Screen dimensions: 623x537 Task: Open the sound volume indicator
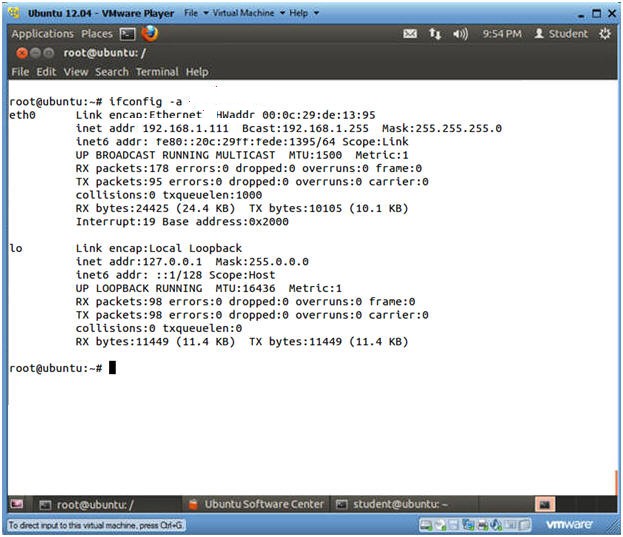pos(461,34)
